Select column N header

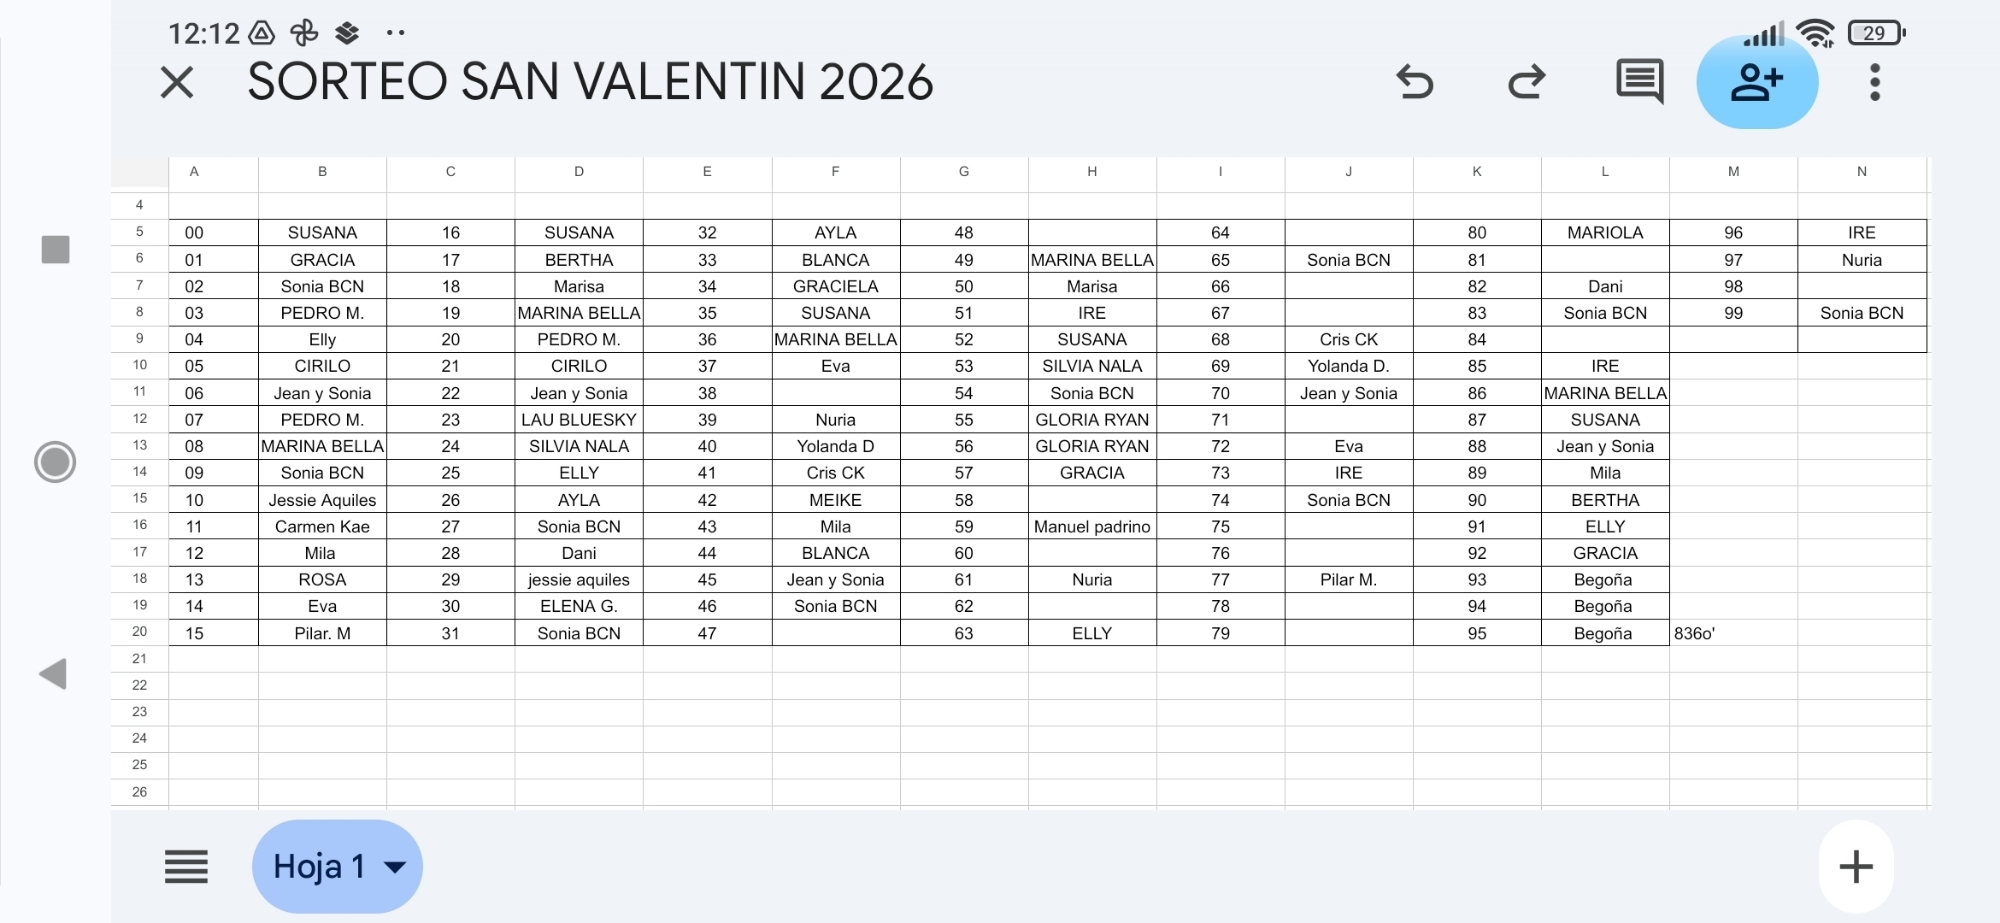pos(1861,172)
